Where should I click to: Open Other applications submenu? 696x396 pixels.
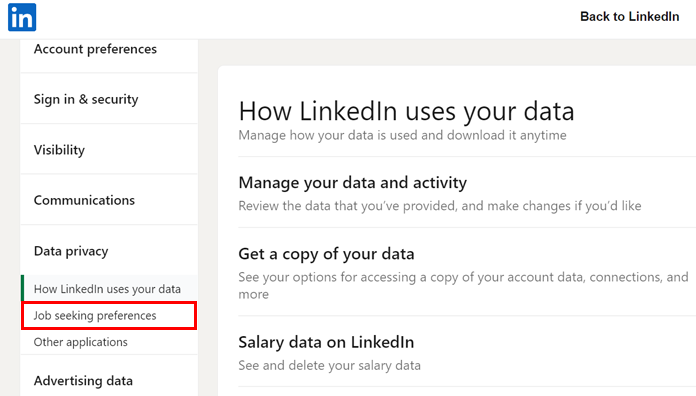coord(80,342)
